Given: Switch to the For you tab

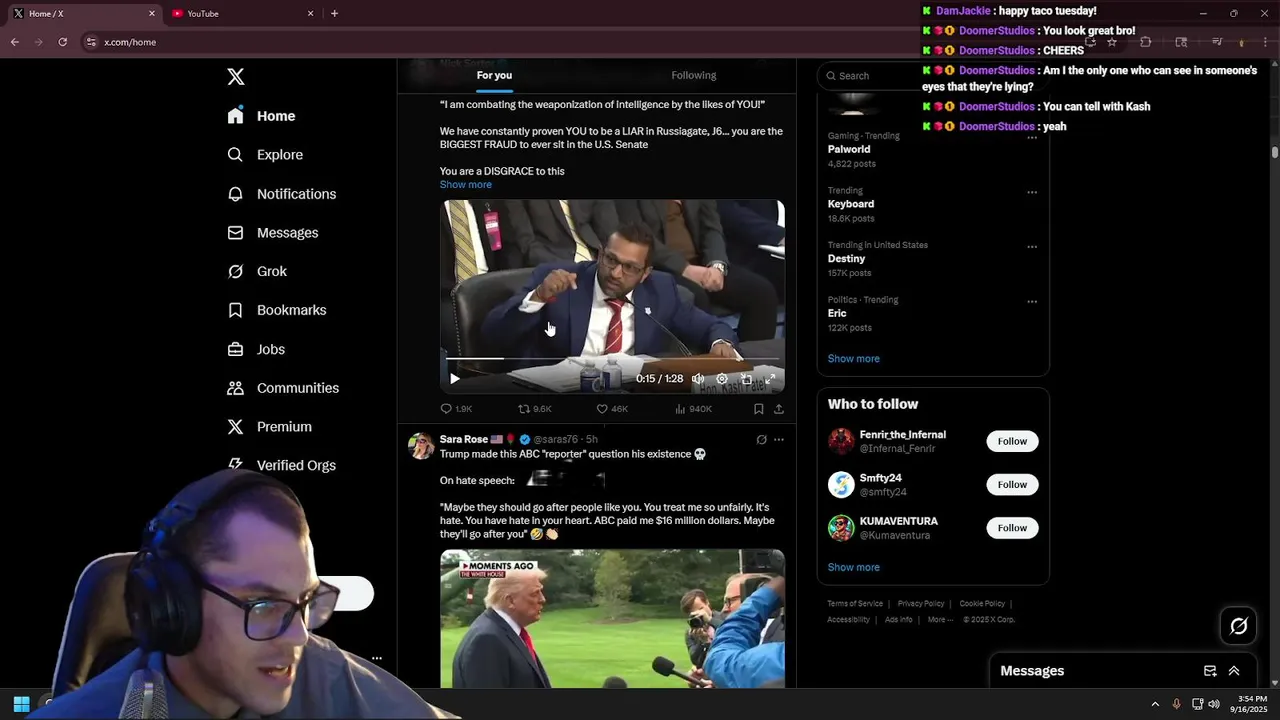Looking at the screenshot, I should click(x=494, y=75).
